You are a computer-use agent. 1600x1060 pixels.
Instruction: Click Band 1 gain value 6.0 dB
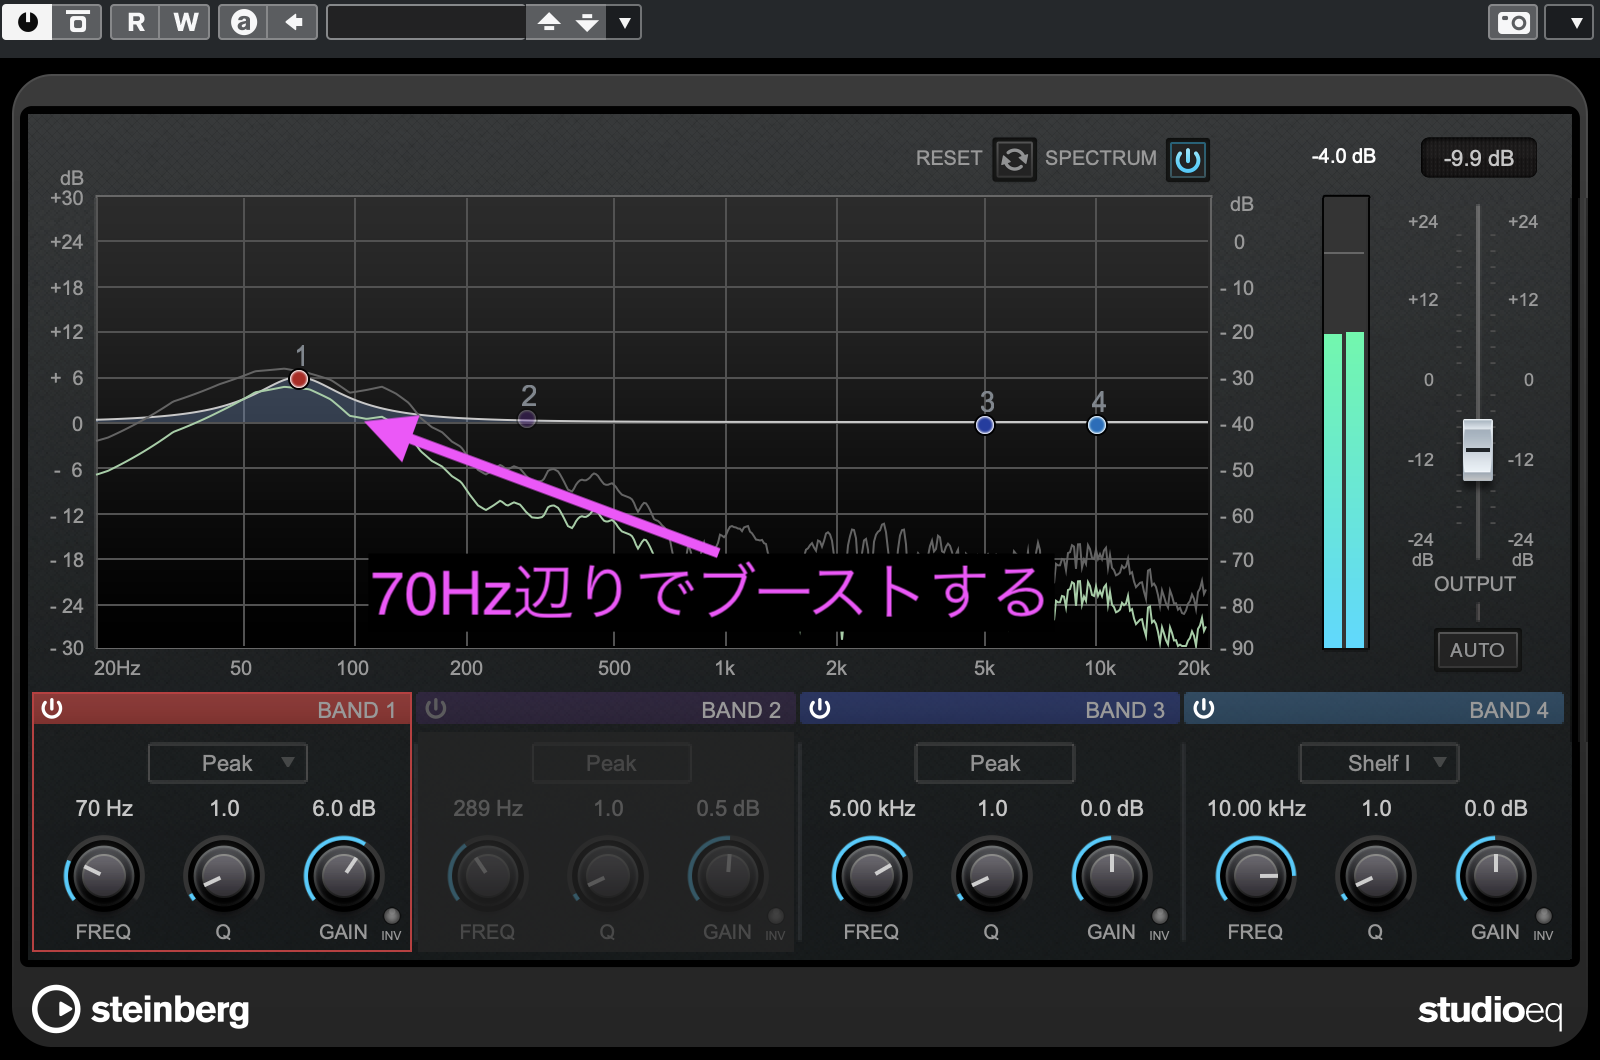(344, 808)
